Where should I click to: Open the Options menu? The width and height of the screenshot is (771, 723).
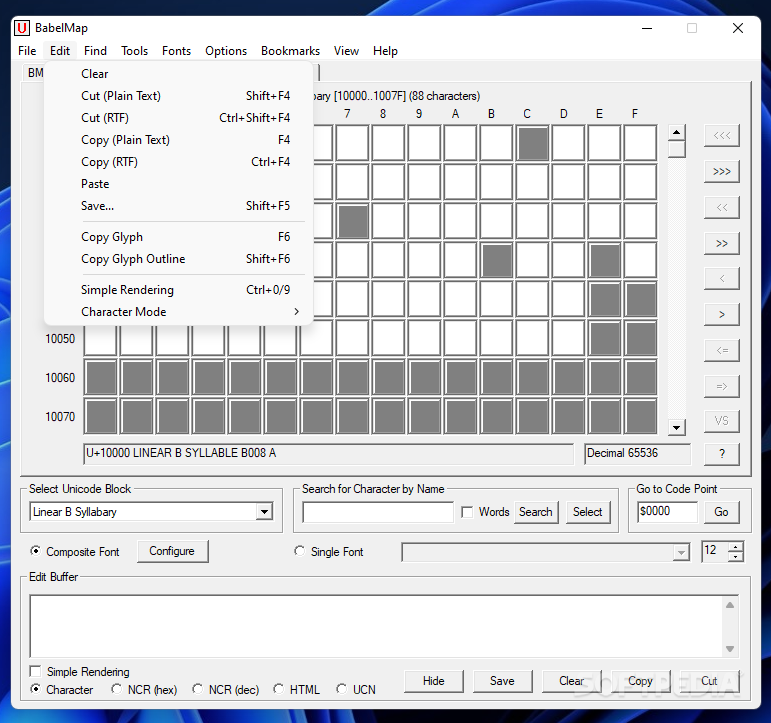tap(226, 51)
